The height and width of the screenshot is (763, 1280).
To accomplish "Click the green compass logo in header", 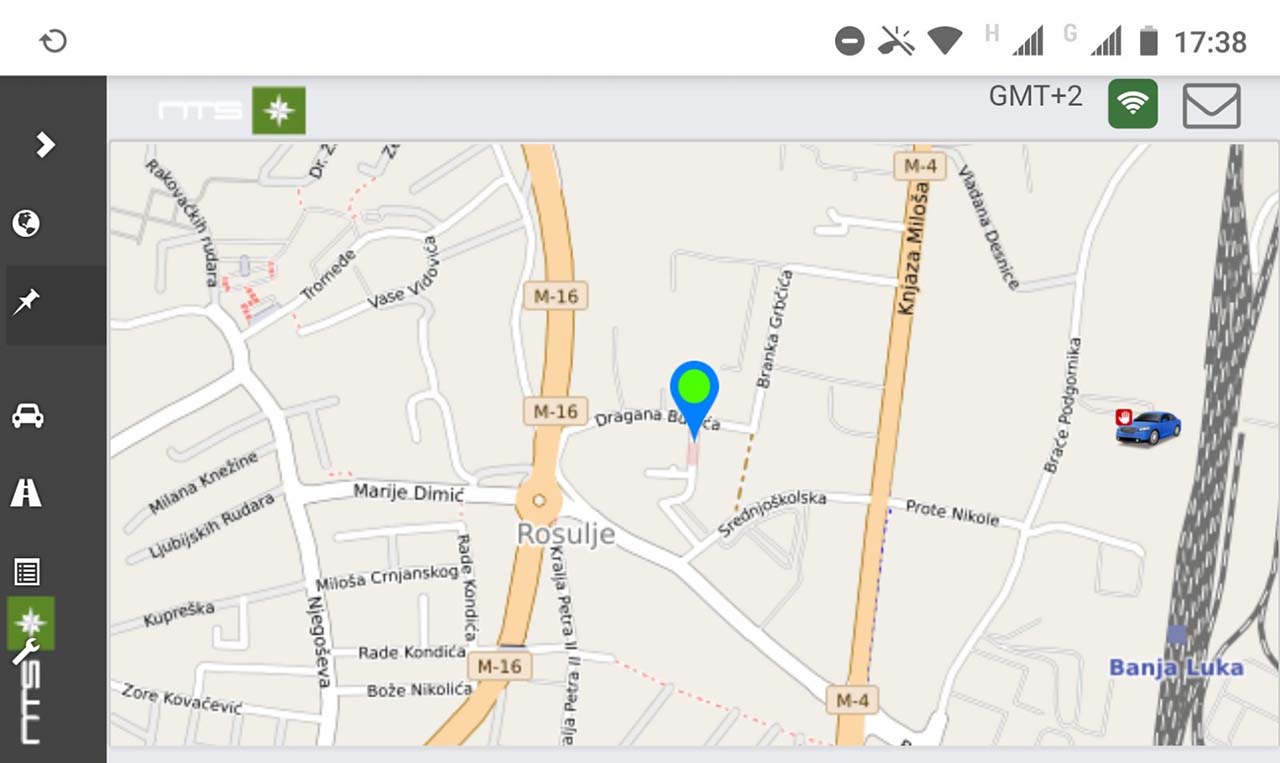I will [x=278, y=110].
